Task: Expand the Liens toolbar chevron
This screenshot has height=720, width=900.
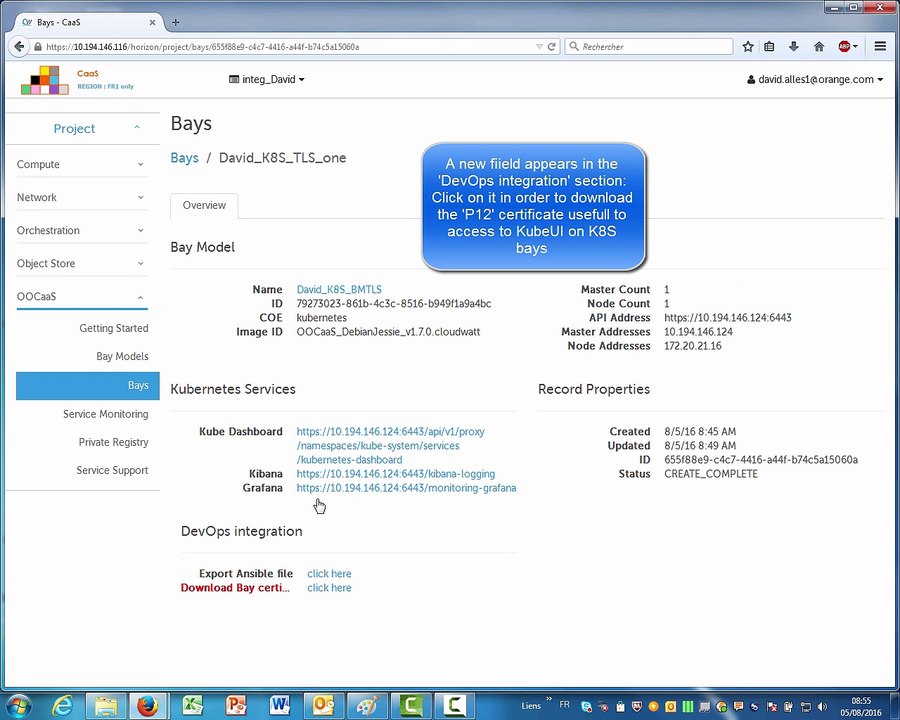Action: tap(549, 699)
